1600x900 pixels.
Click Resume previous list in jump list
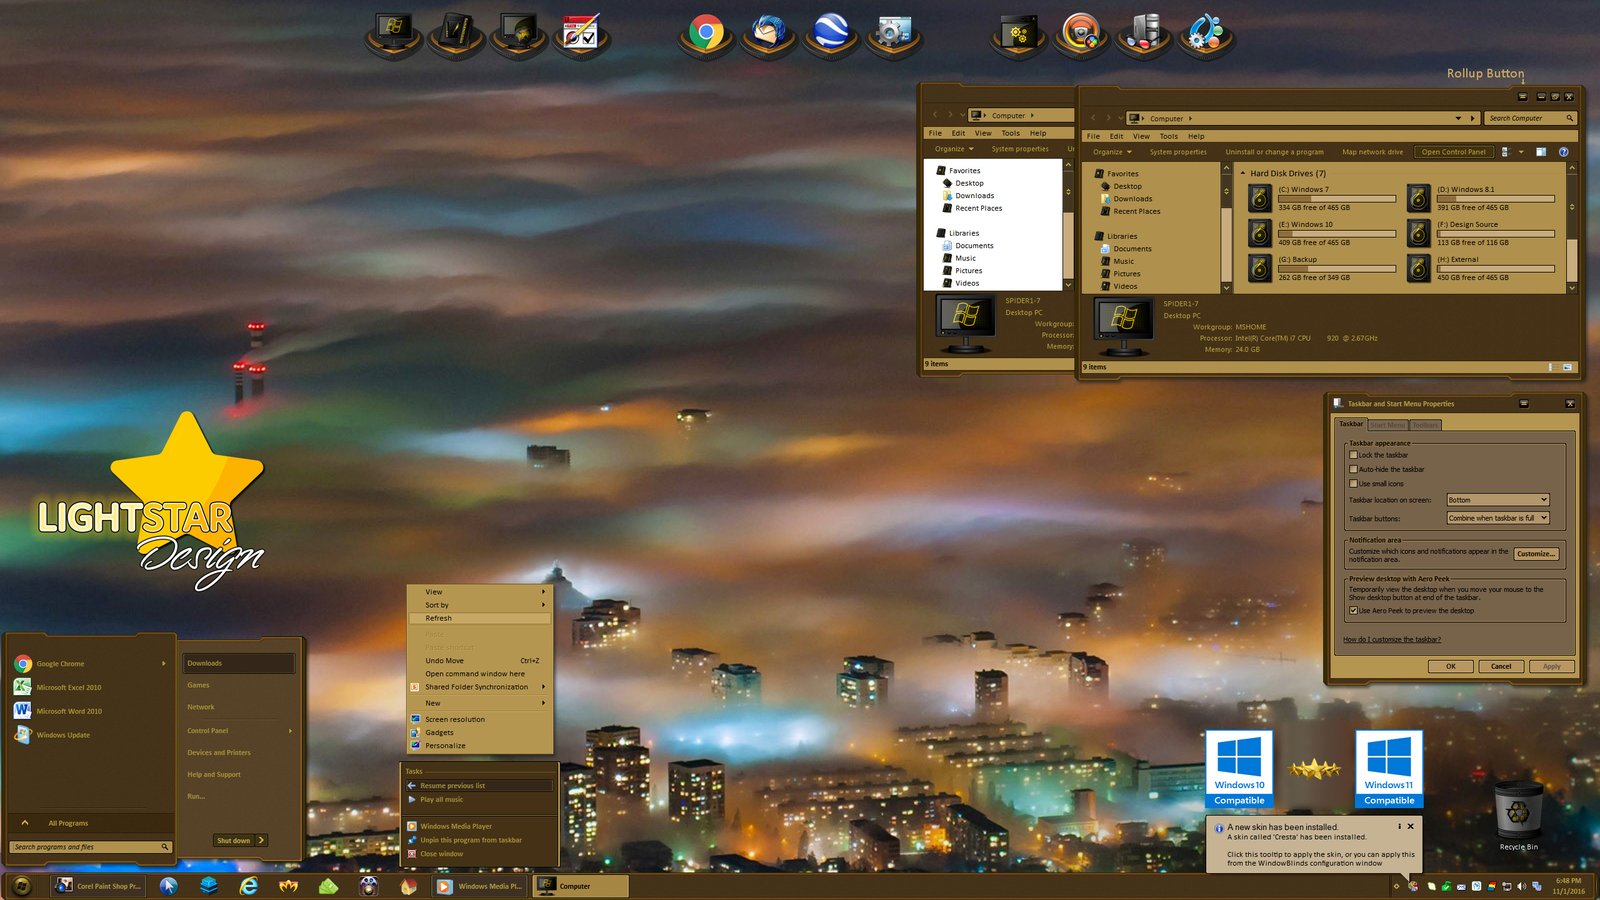pyautogui.click(x=478, y=786)
